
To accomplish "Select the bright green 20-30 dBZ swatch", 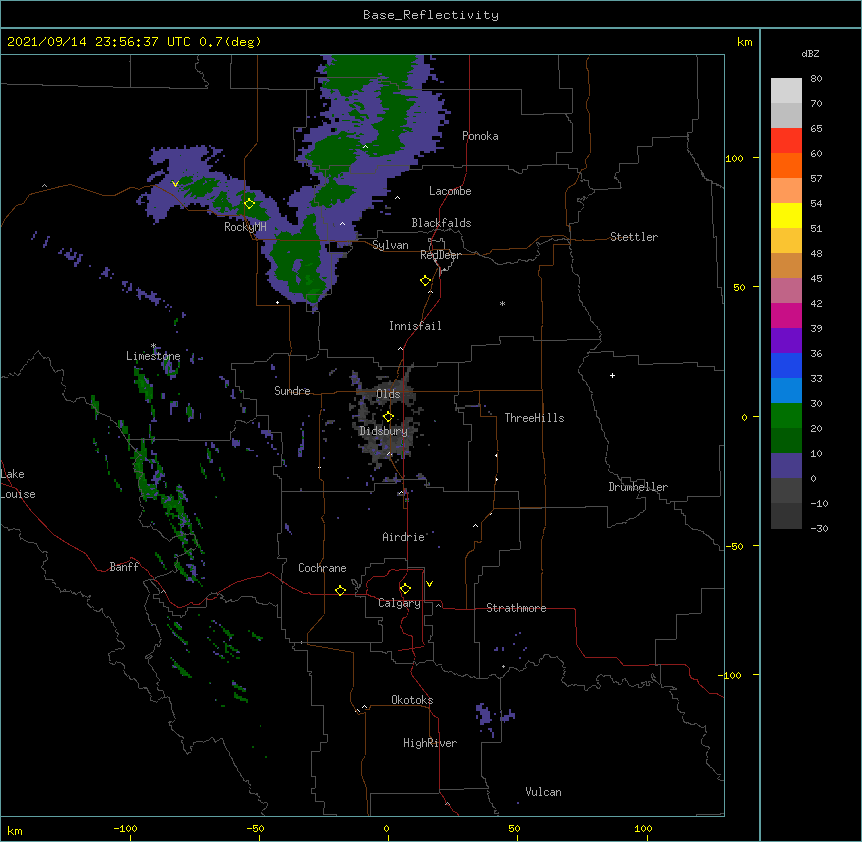I will point(786,416).
